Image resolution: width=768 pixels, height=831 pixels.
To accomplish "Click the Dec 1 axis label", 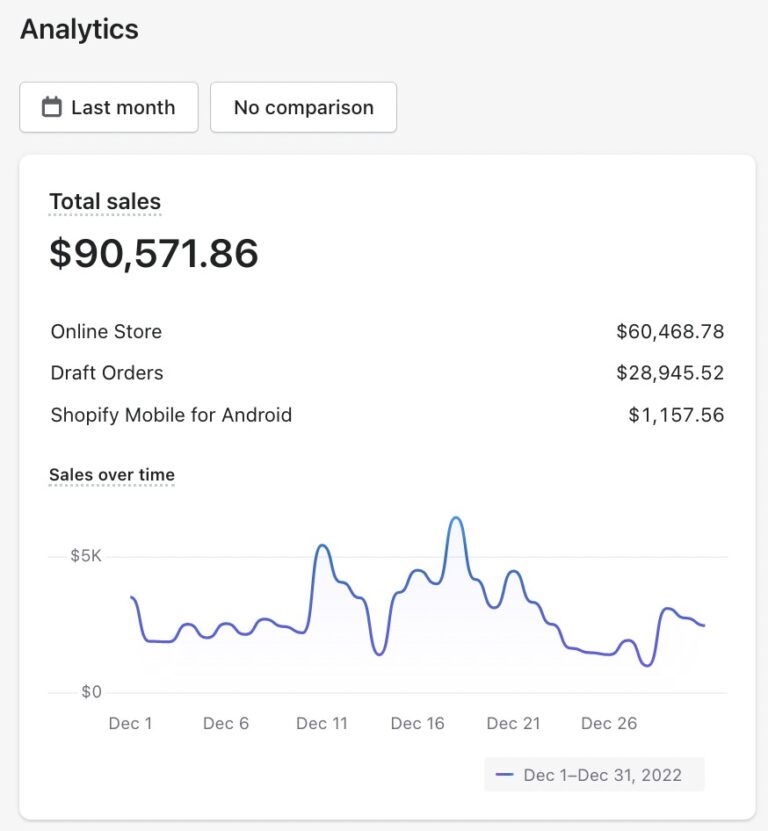I will (x=130, y=723).
